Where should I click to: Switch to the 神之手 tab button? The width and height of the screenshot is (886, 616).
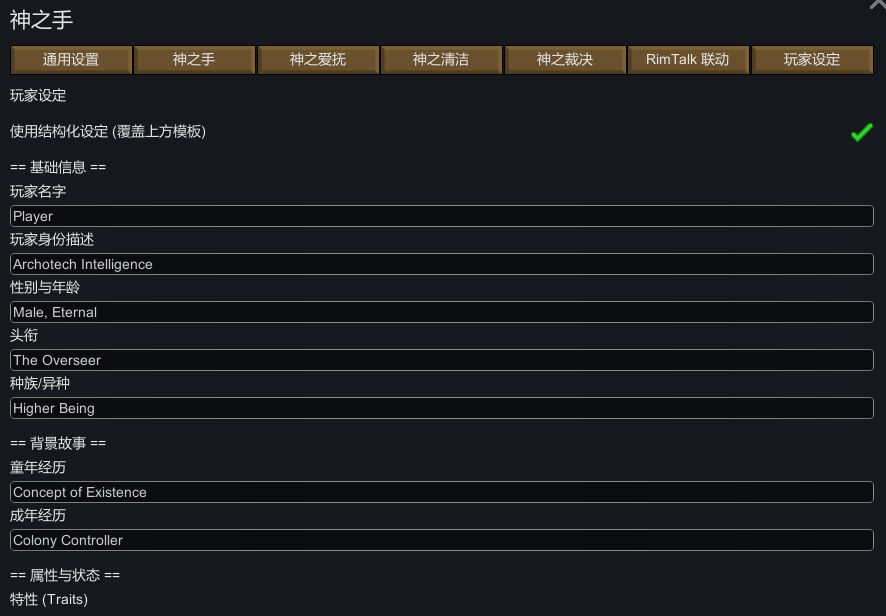(x=194, y=60)
